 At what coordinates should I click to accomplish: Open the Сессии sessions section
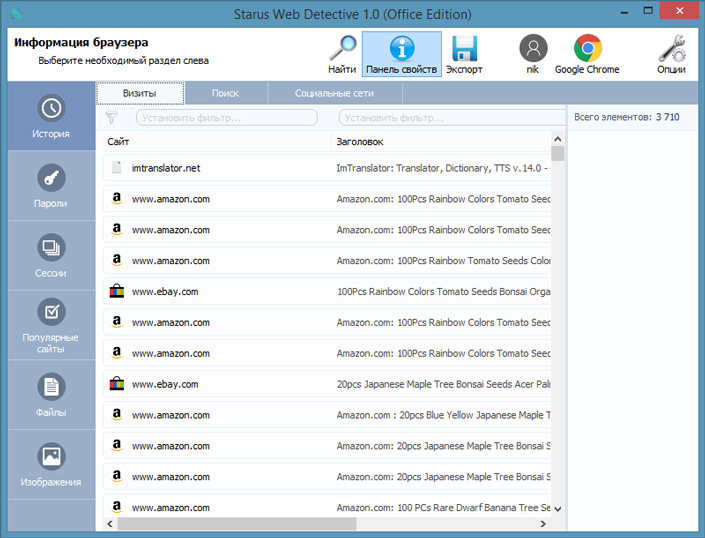click(x=51, y=255)
